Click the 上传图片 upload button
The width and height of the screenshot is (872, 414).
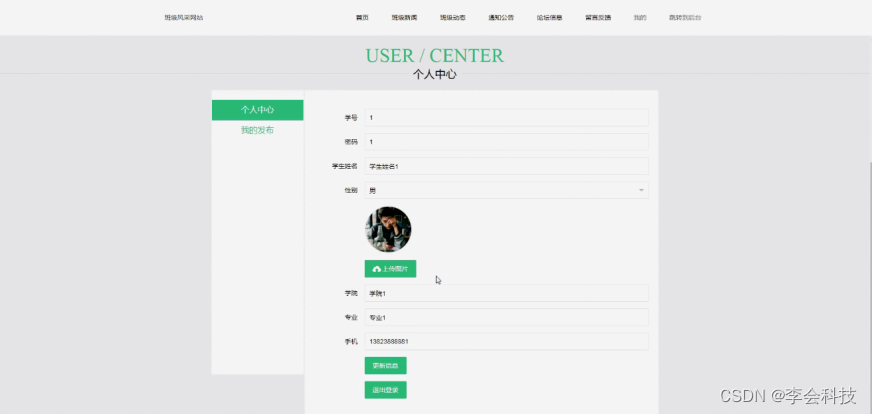pyautogui.click(x=390, y=269)
